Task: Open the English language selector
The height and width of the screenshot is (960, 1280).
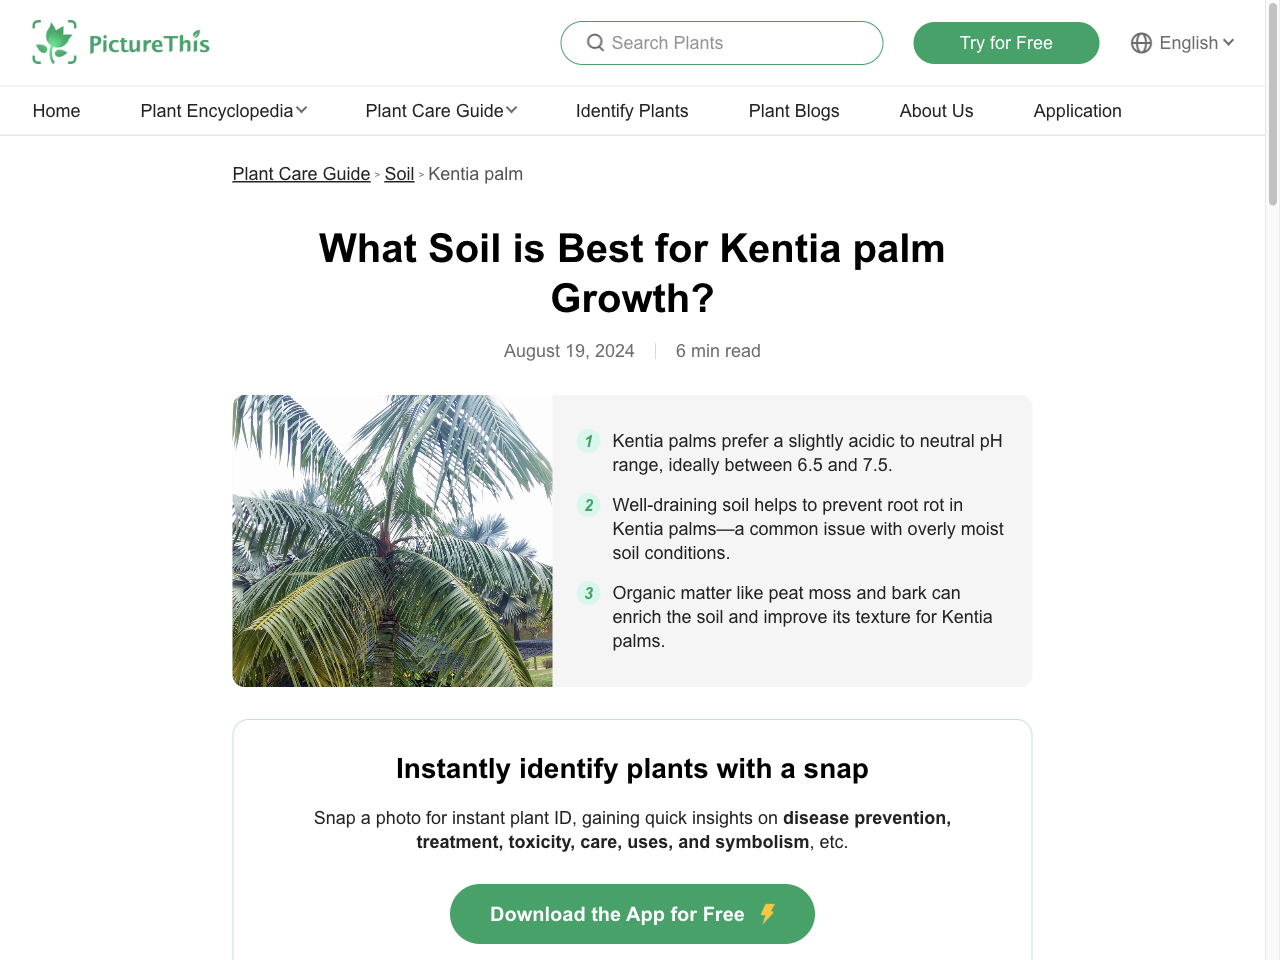Action: tap(1191, 43)
